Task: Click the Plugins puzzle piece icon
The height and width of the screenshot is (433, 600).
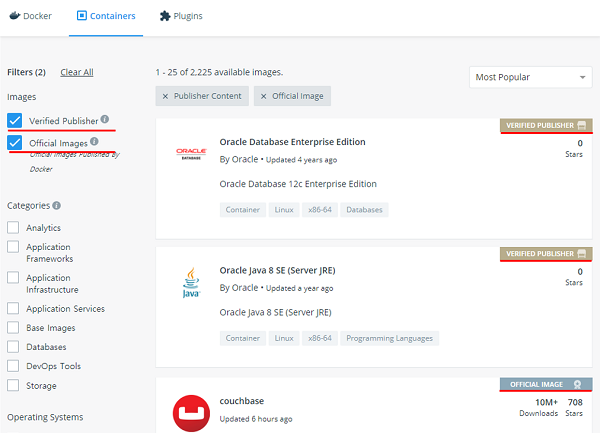Action: pyautogui.click(x=165, y=16)
